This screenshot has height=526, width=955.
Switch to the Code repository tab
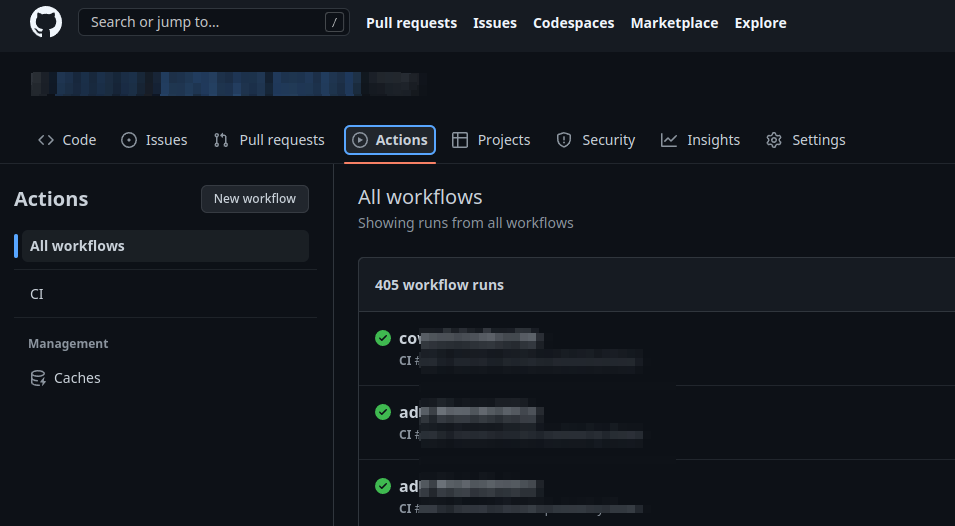[67, 140]
